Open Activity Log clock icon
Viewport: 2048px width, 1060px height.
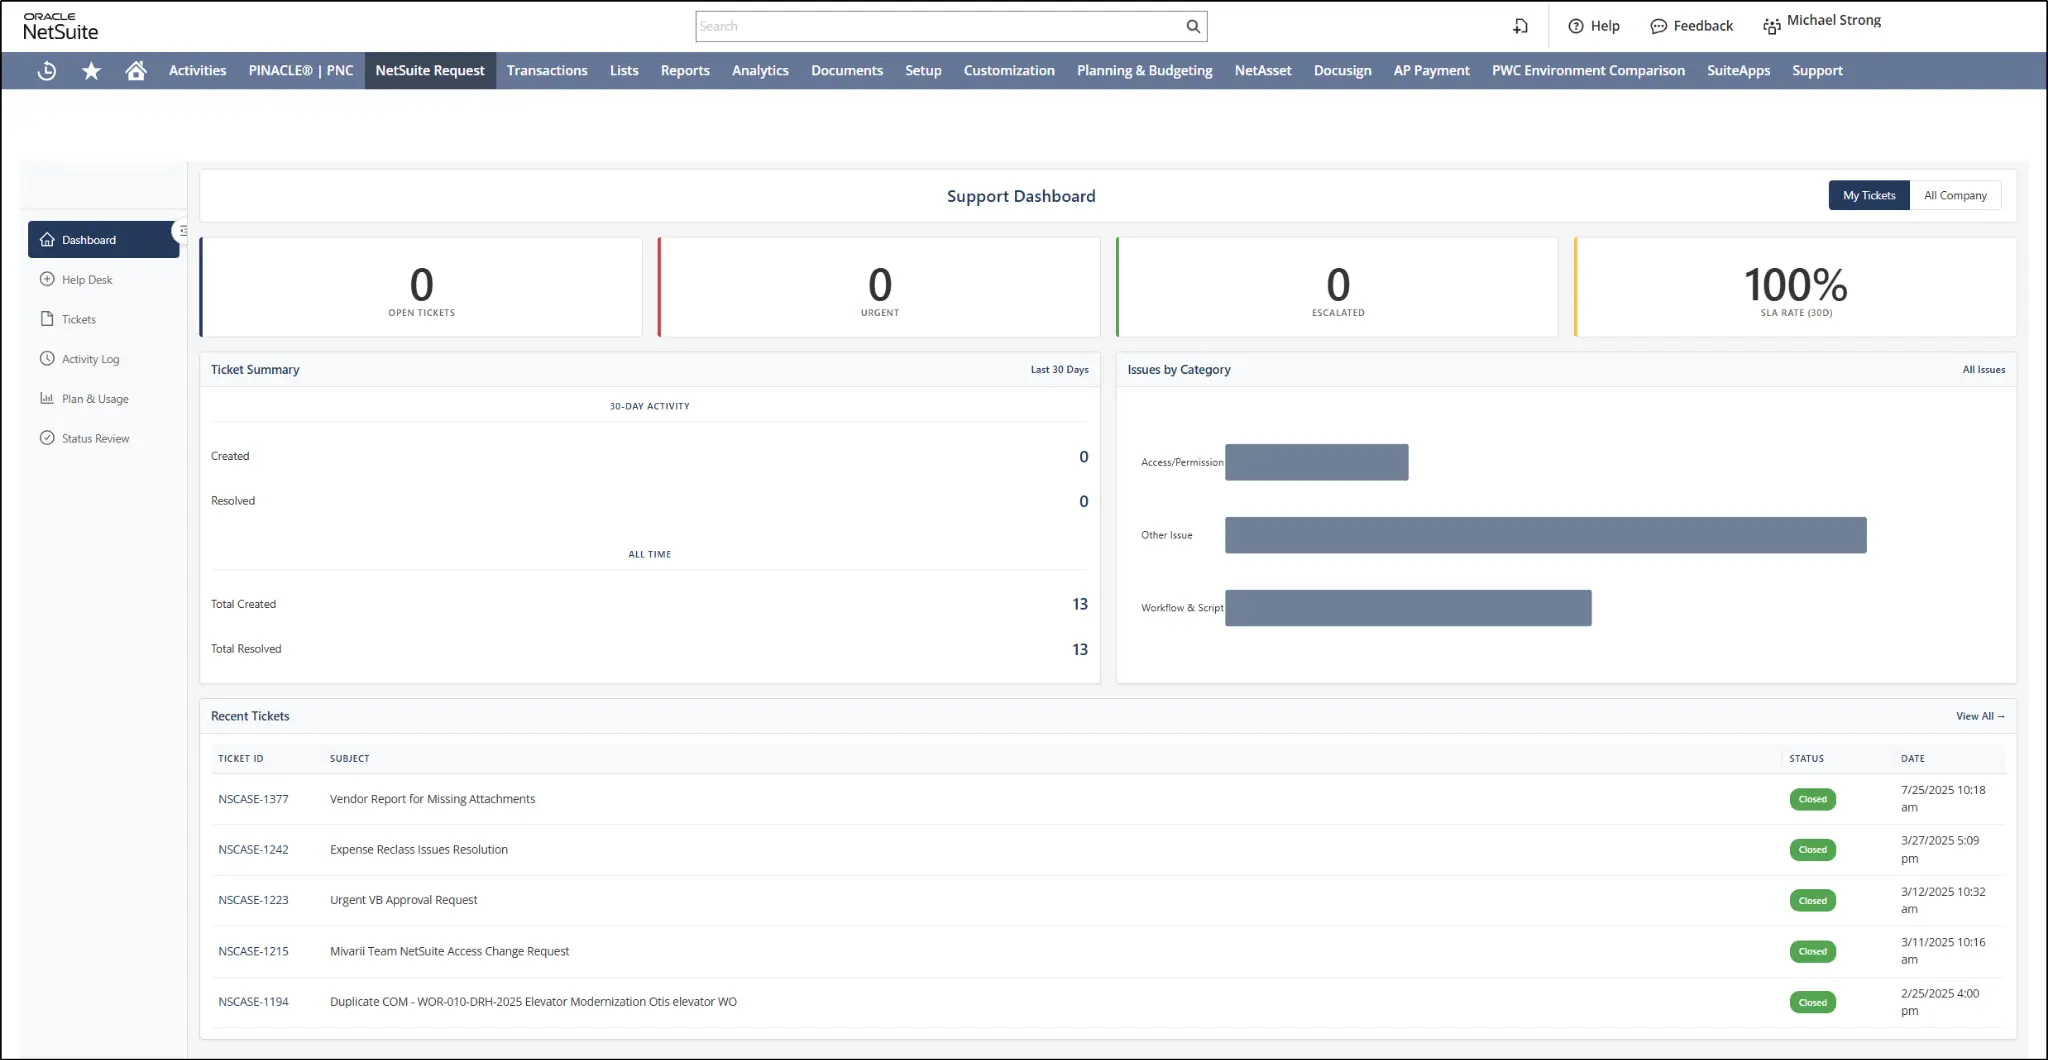coord(47,359)
